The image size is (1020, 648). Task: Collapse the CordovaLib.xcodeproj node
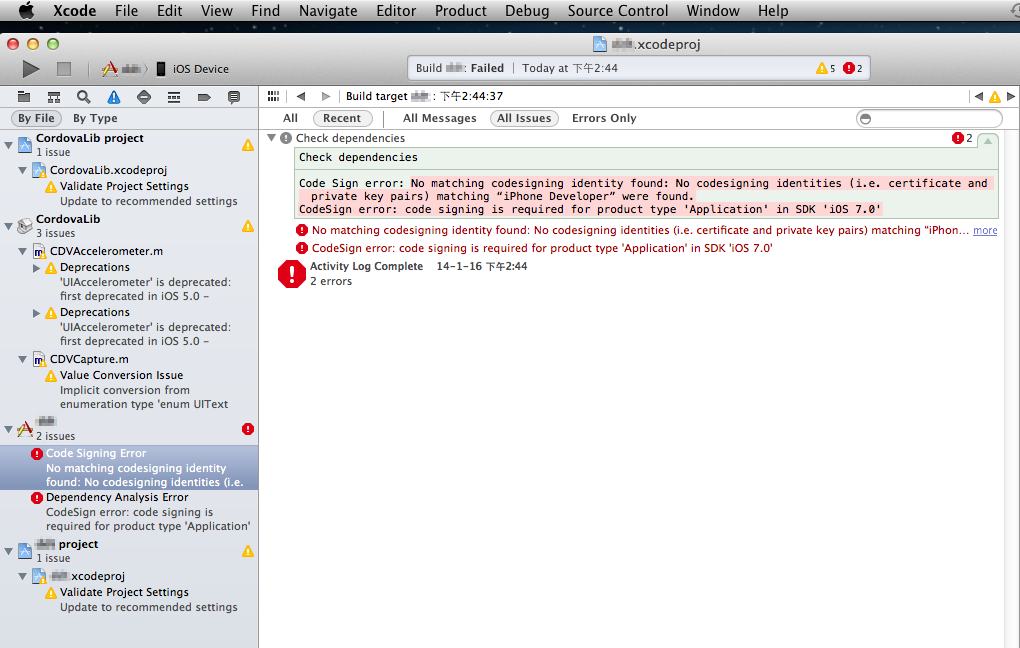click(23, 170)
